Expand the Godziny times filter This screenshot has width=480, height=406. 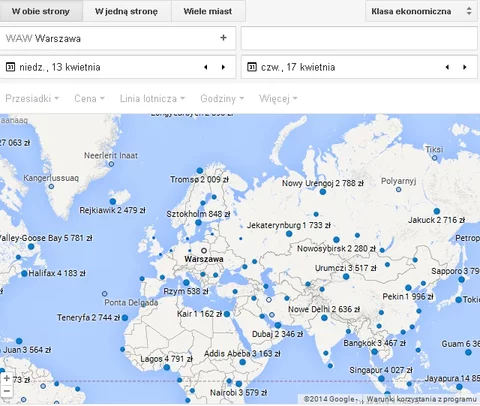(x=222, y=99)
